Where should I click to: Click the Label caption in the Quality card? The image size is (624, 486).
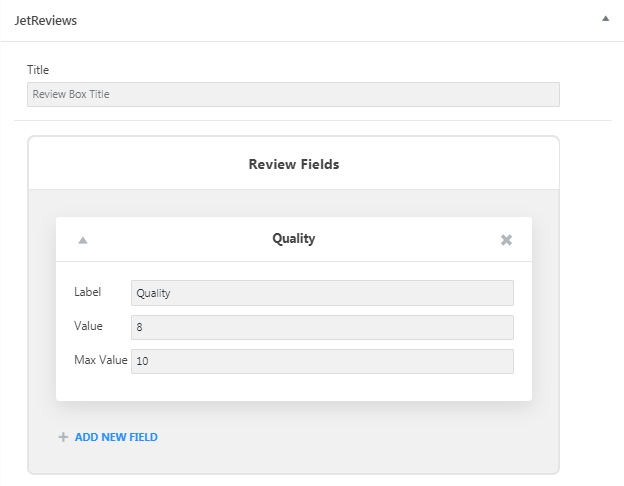tap(88, 292)
